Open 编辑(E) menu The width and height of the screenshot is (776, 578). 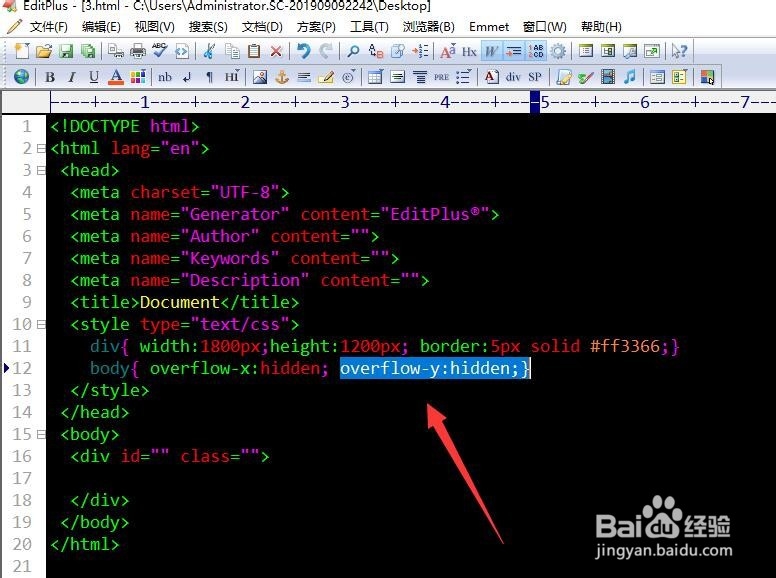click(x=101, y=26)
